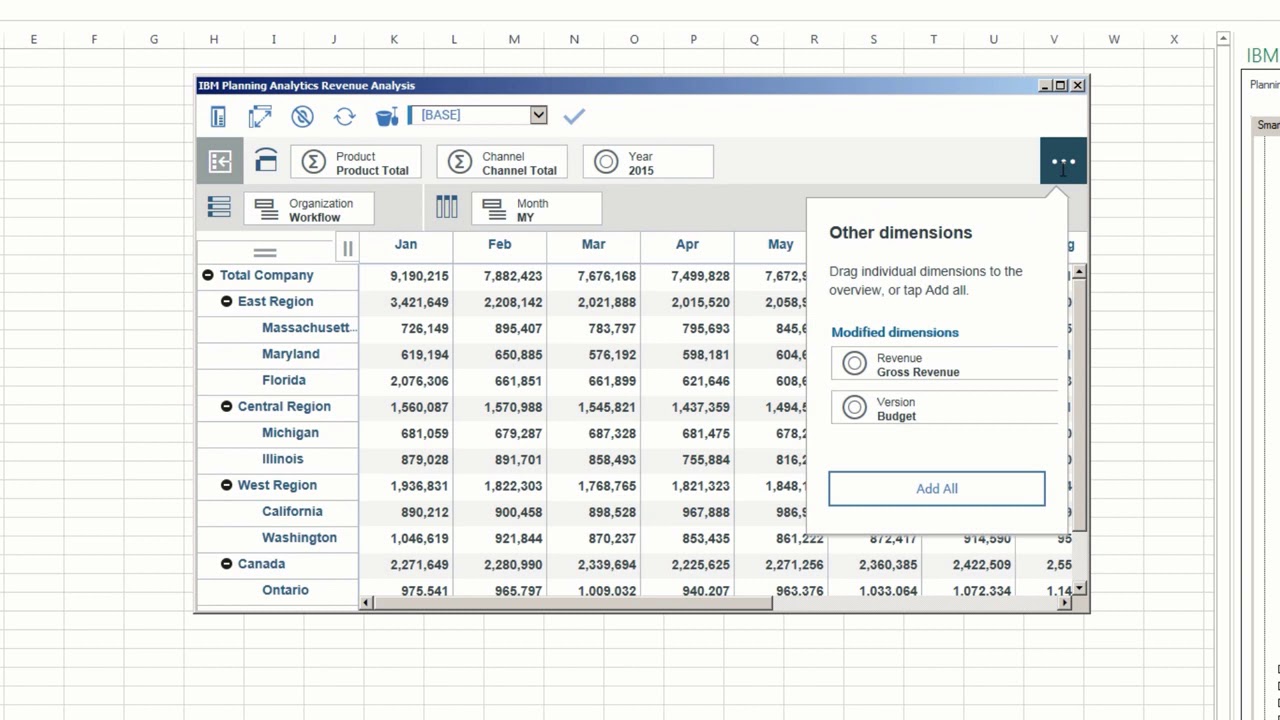Screen dimensions: 1280x720
Task: Click the horizontal scrollbar right arrow
Action: 1066,602
